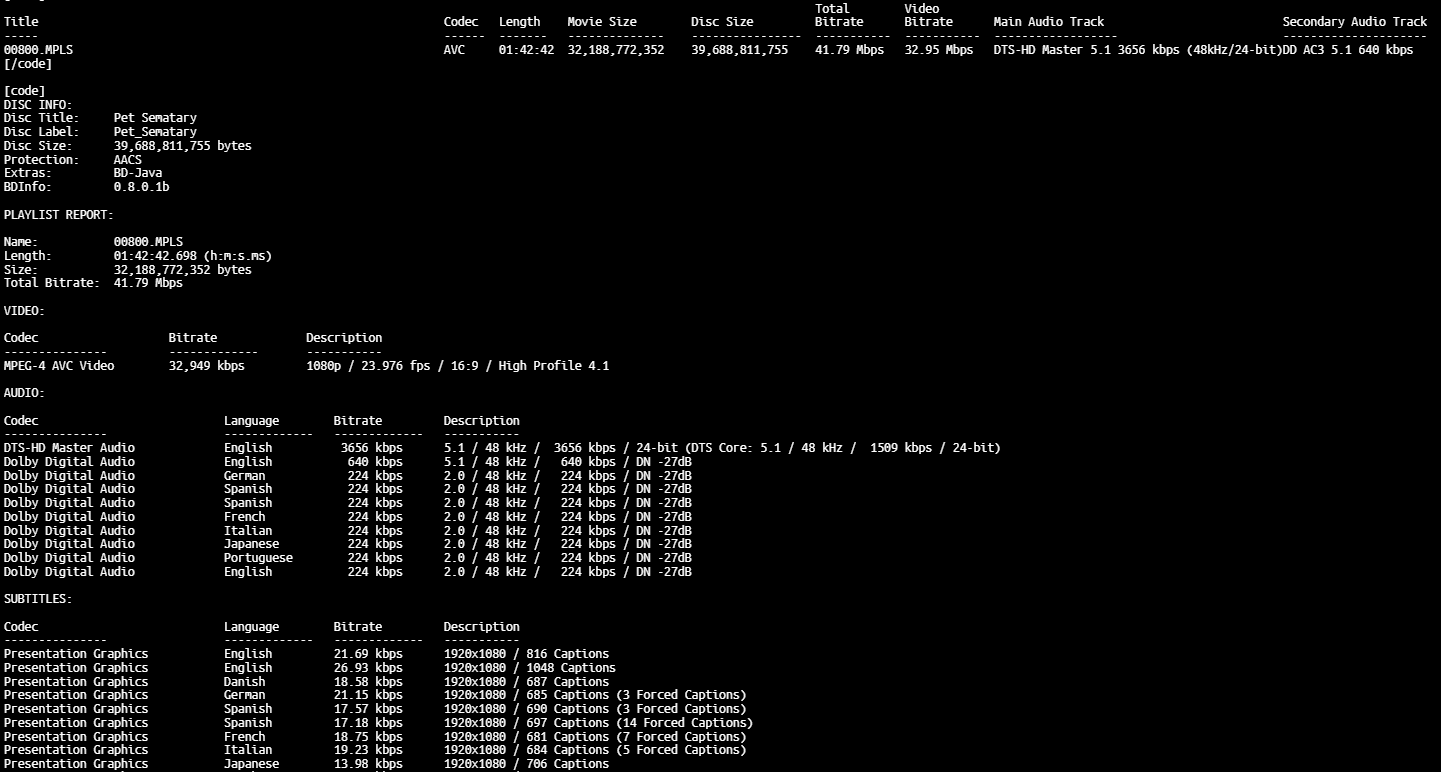Click the MPEG-4 AVC Video codec entry
The height and width of the screenshot is (772, 1441).
(x=59, y=366)
